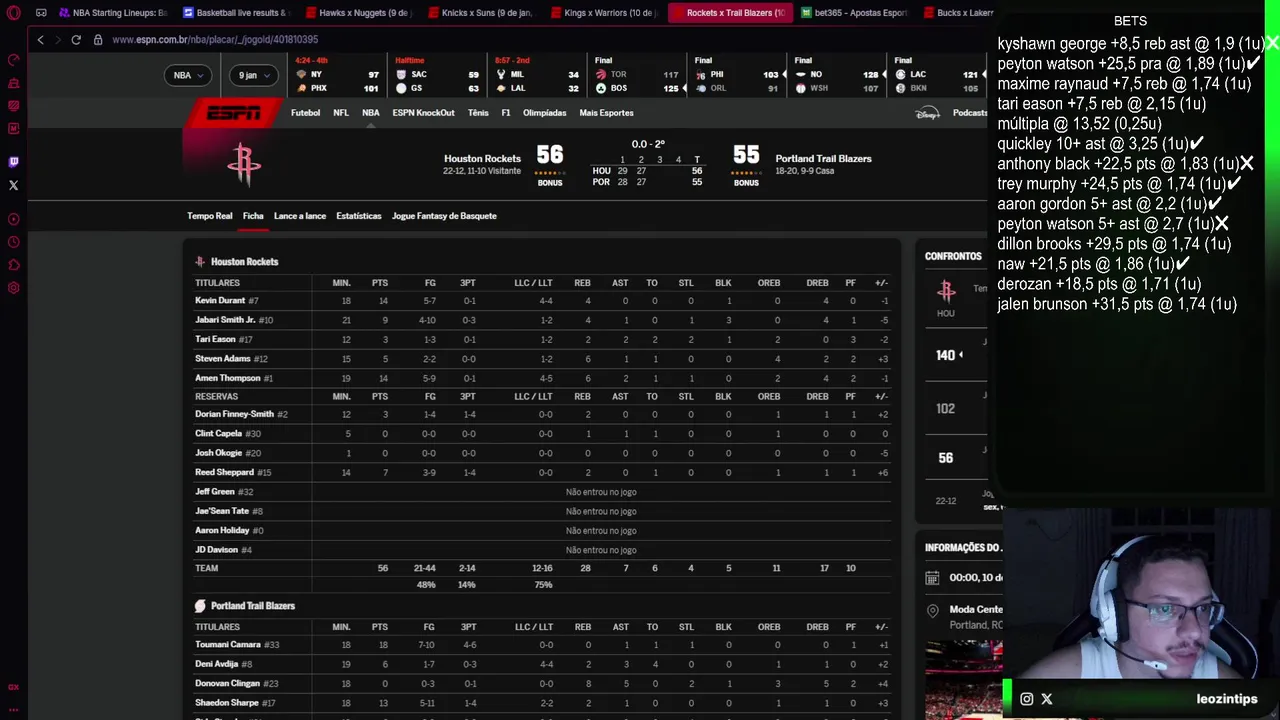This screenshot has height=720, width=1280.
Task: Open Futebol in ESPN navigation
Action: tap(305, 113)
